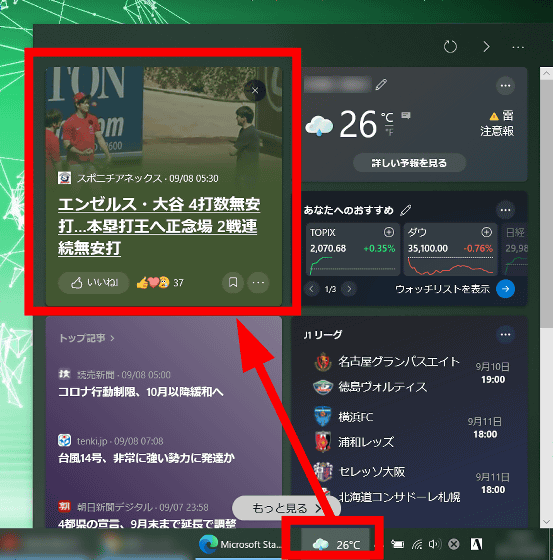
Task: Select 徳島ヴォルティス team row
Action: [x=370, y=387]
